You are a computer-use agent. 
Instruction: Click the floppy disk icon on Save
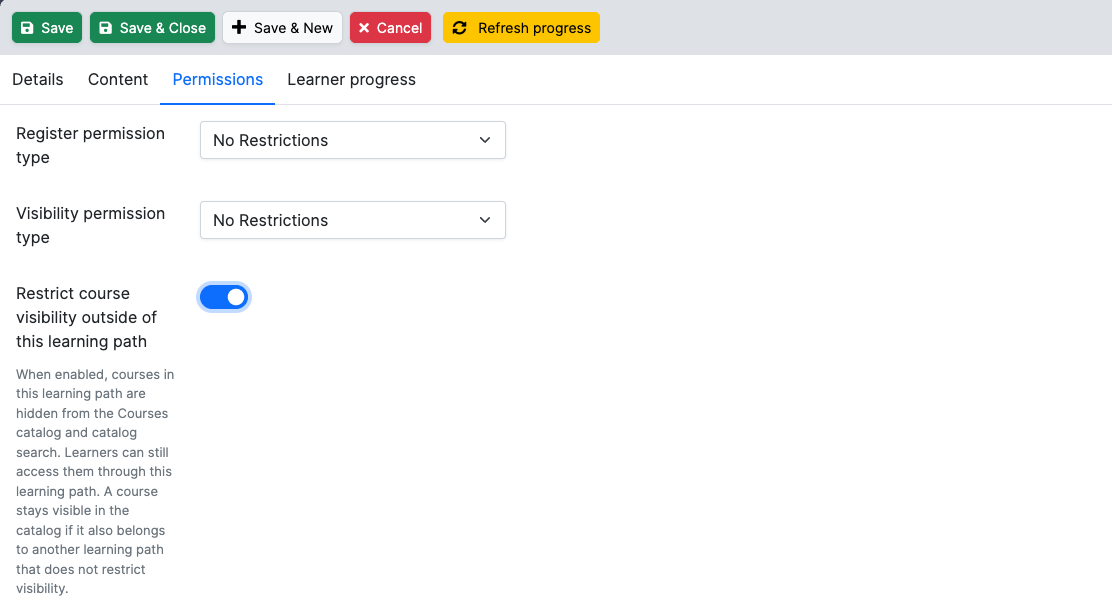point(27,28)
